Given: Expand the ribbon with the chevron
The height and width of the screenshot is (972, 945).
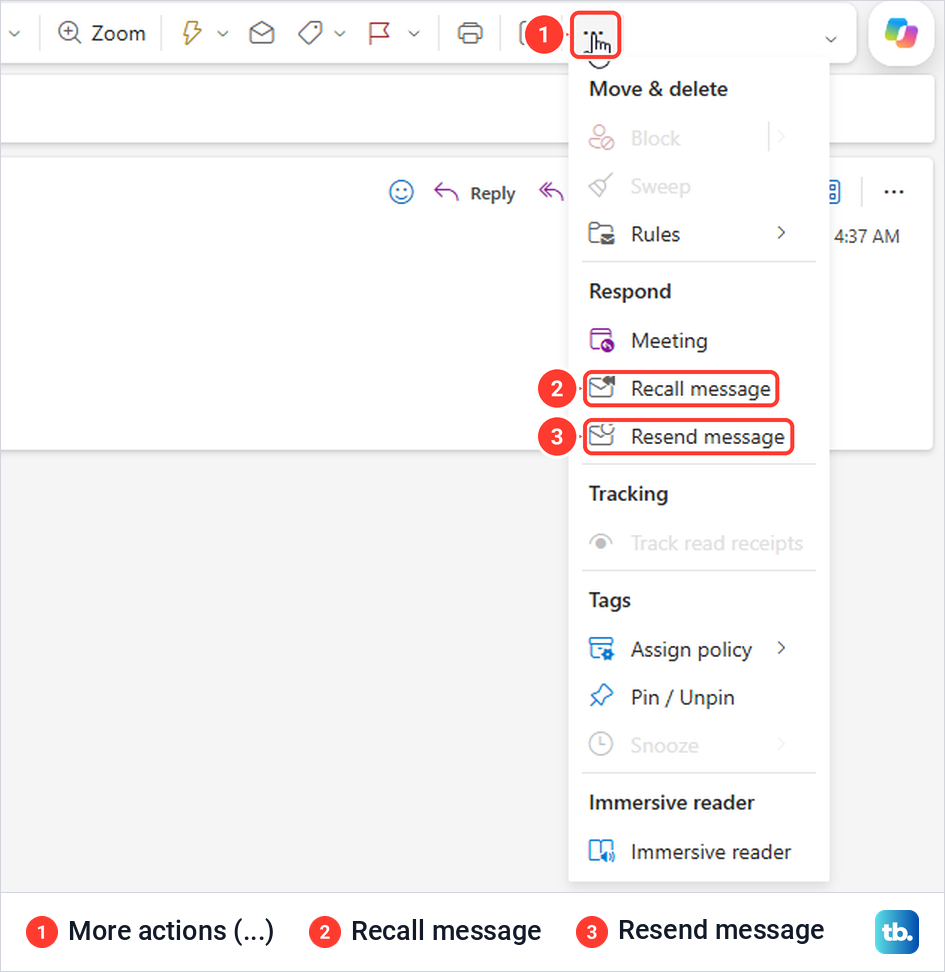Looking at the screenshot, I should tap(831, 39).
